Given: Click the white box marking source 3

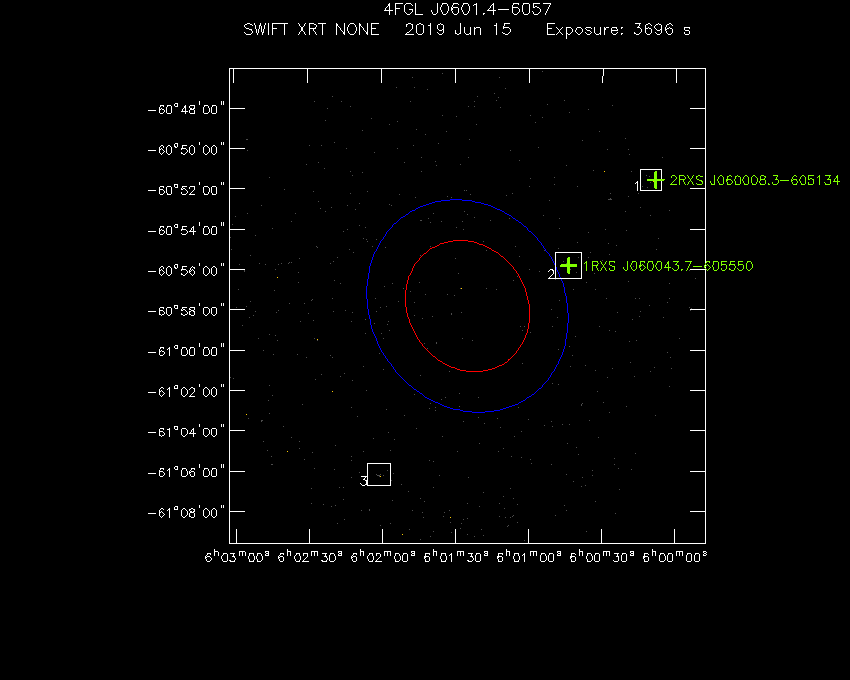Looking at the screenshot, I should (x=379, y=474).
